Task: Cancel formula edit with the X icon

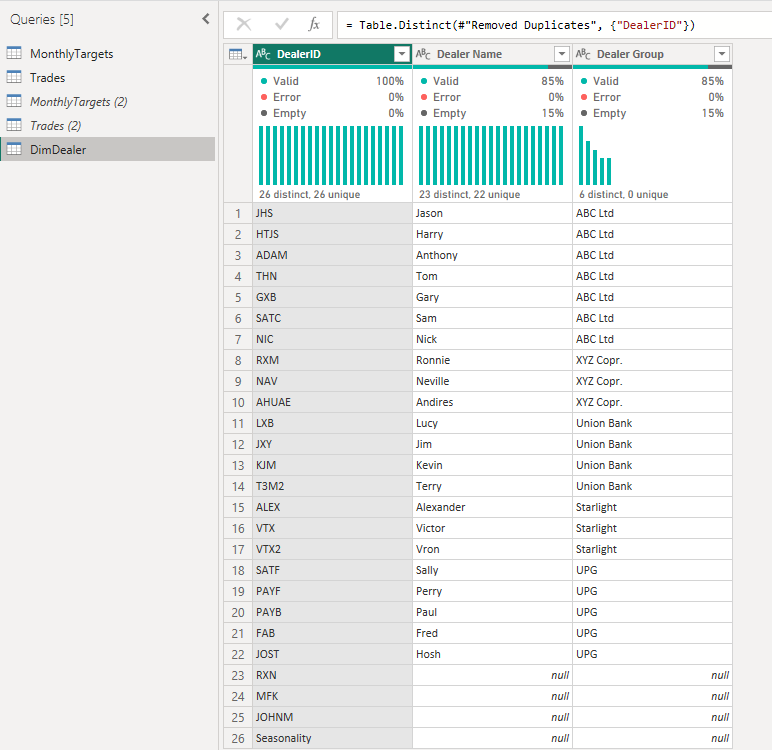Action: pyautogui.click(x=244, y=24)
